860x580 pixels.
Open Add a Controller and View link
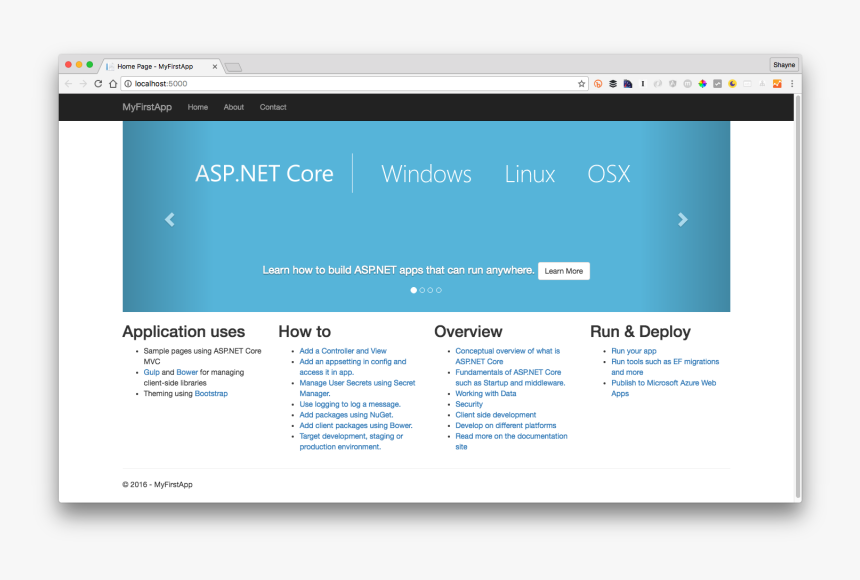coord(343,351)
